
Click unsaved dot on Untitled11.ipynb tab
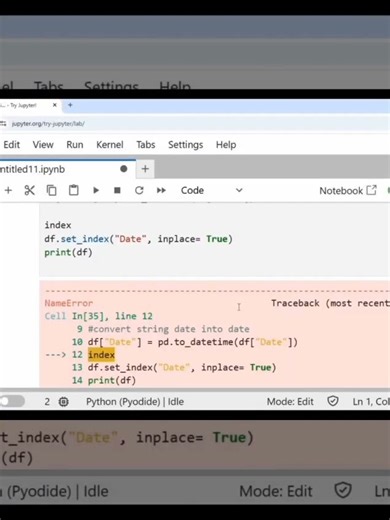pyautogui.click(x=124, y=169)
